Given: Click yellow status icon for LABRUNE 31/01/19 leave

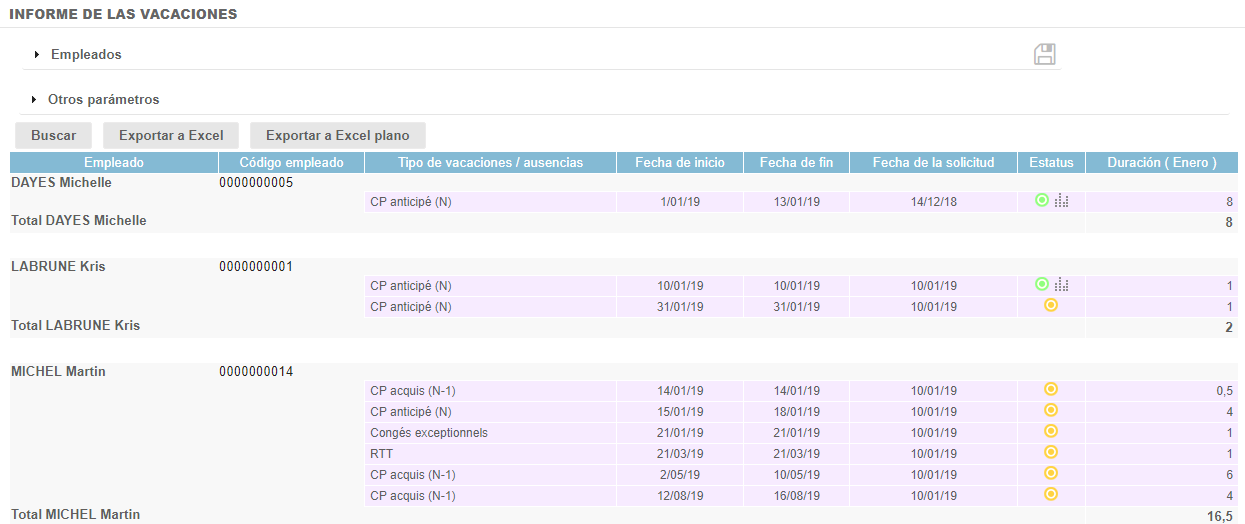Looking at the screenshot, I should tap(1051, 306).
